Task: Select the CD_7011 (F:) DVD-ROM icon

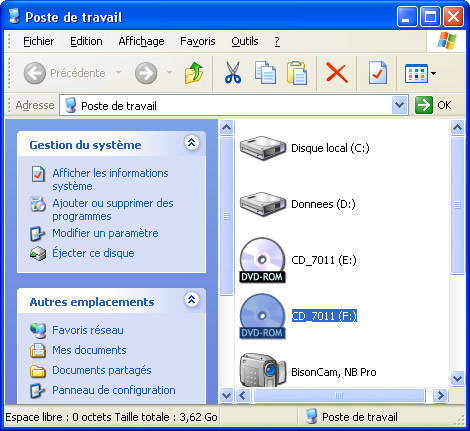Action: coord(262,316)
